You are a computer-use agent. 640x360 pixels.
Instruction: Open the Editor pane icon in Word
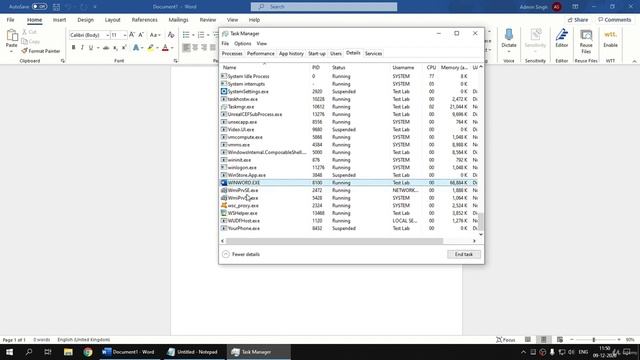[562, 35]
